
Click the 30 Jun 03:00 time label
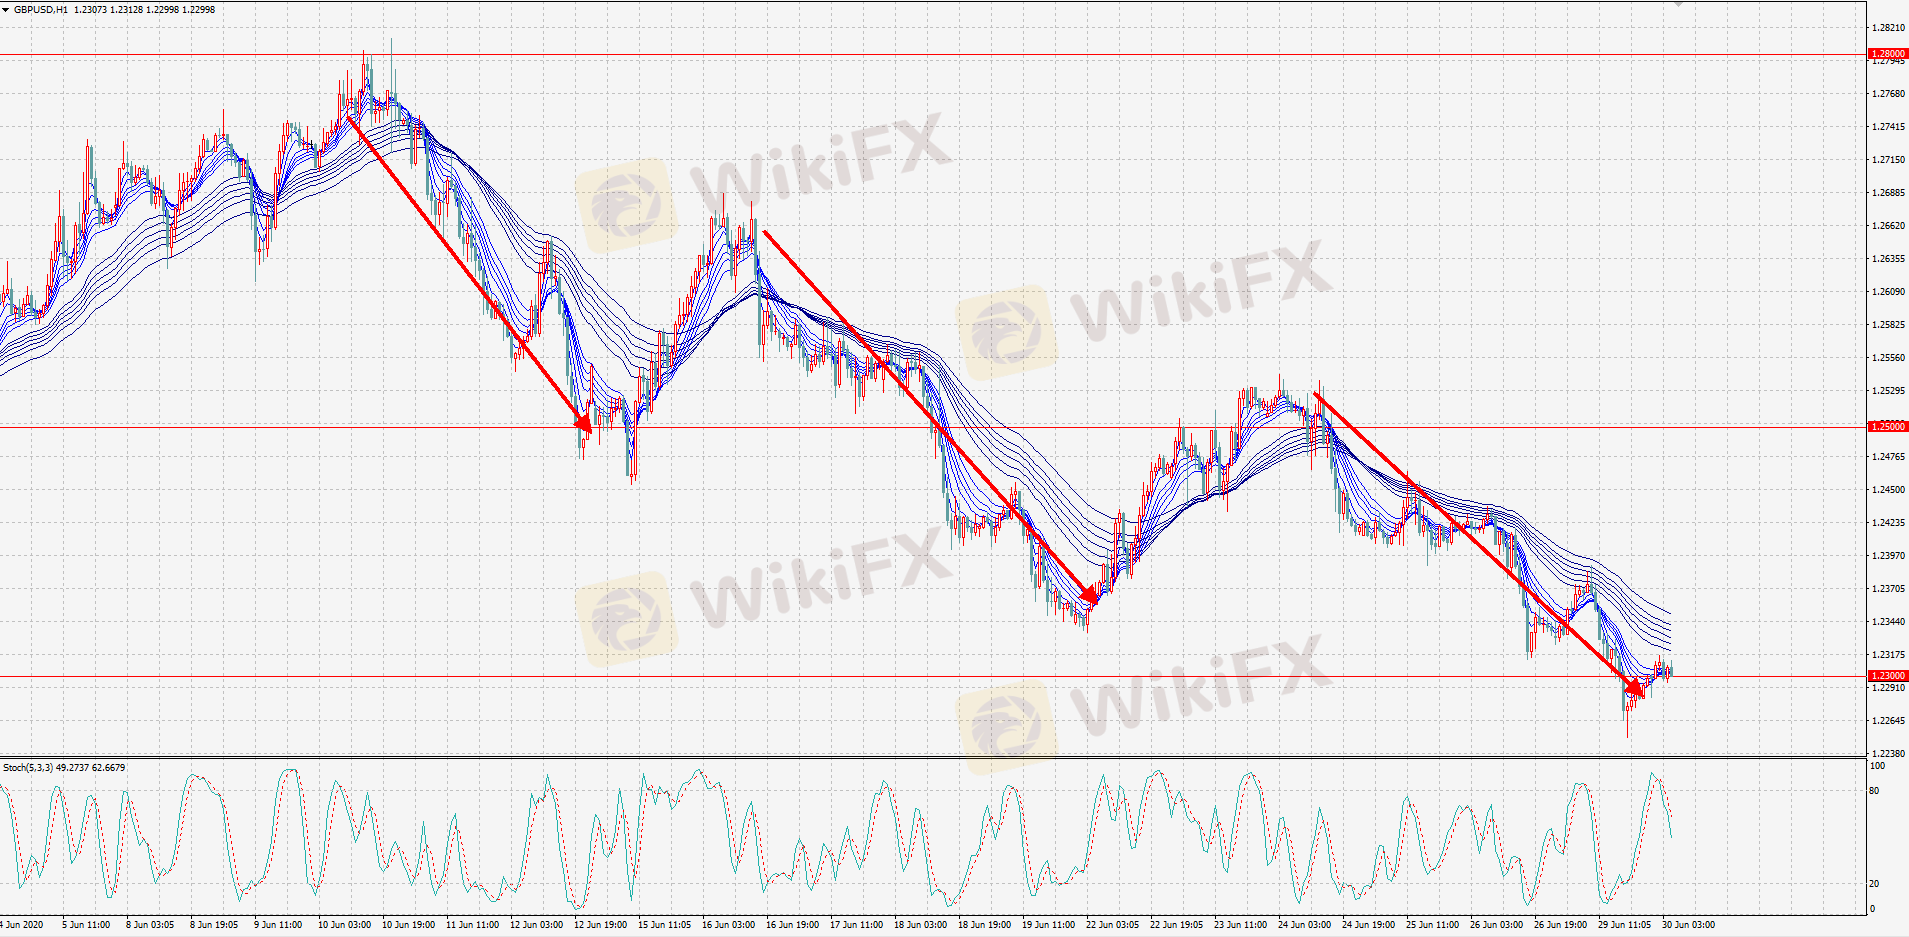pyautogui.click(x=1688, y=925)
